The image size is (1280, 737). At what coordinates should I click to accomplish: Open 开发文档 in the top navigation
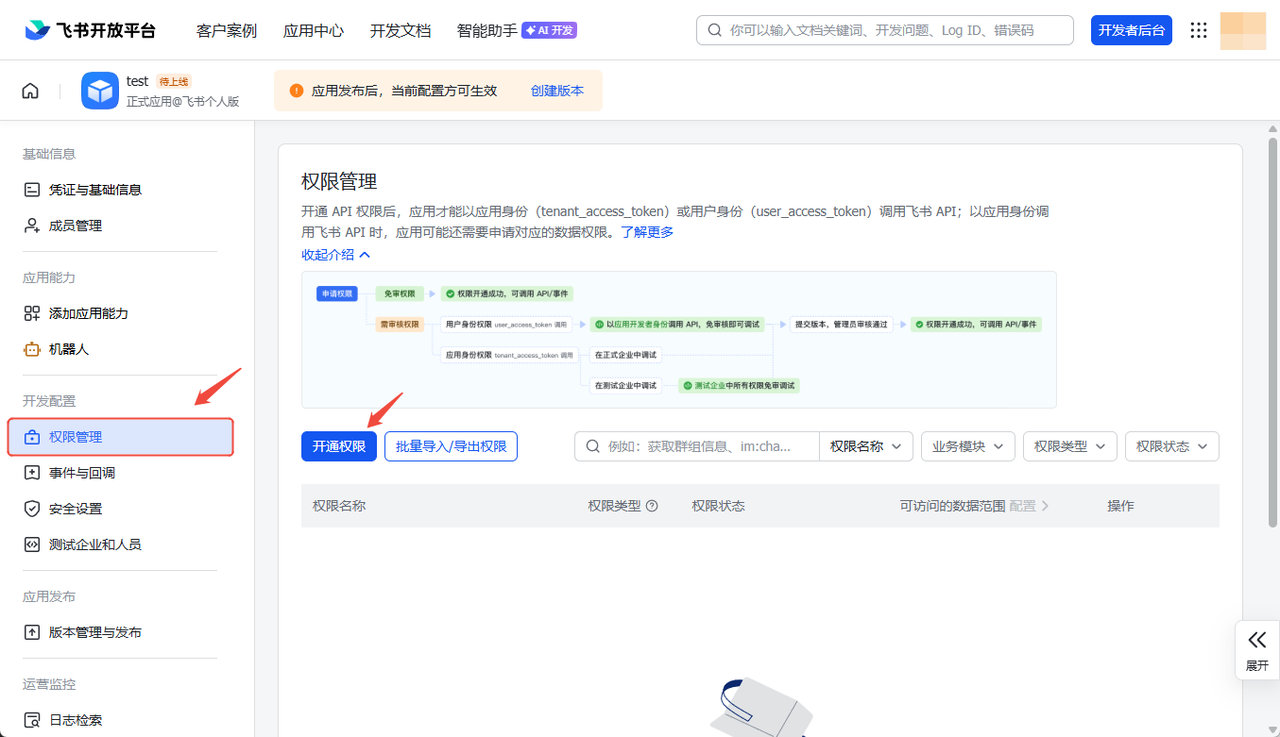click(400, 30)
